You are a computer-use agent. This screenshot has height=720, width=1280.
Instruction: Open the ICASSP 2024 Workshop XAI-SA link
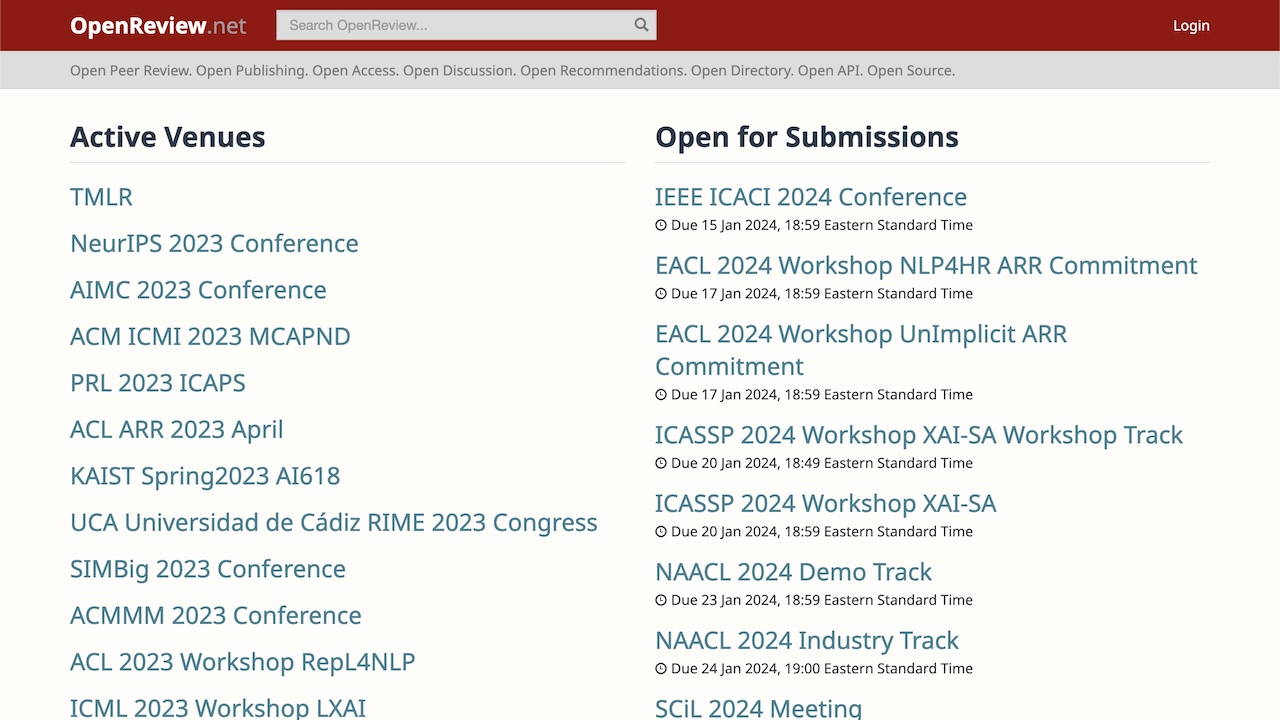(x=826, y=503)
